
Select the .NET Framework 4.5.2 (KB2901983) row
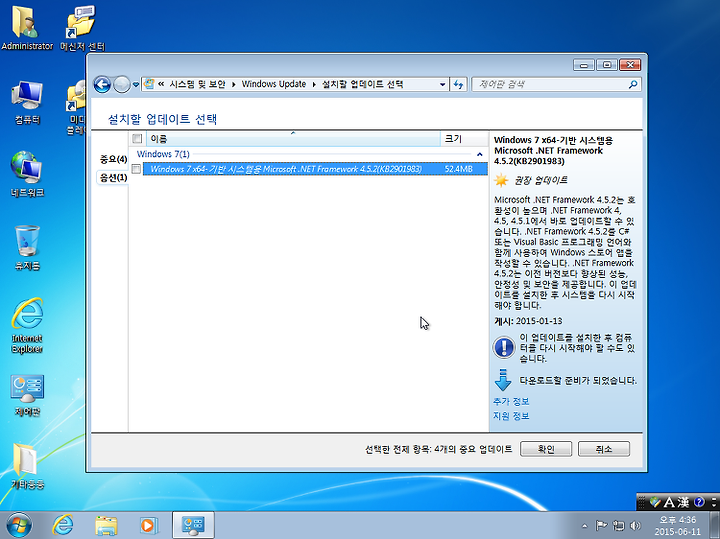[315, 169]
